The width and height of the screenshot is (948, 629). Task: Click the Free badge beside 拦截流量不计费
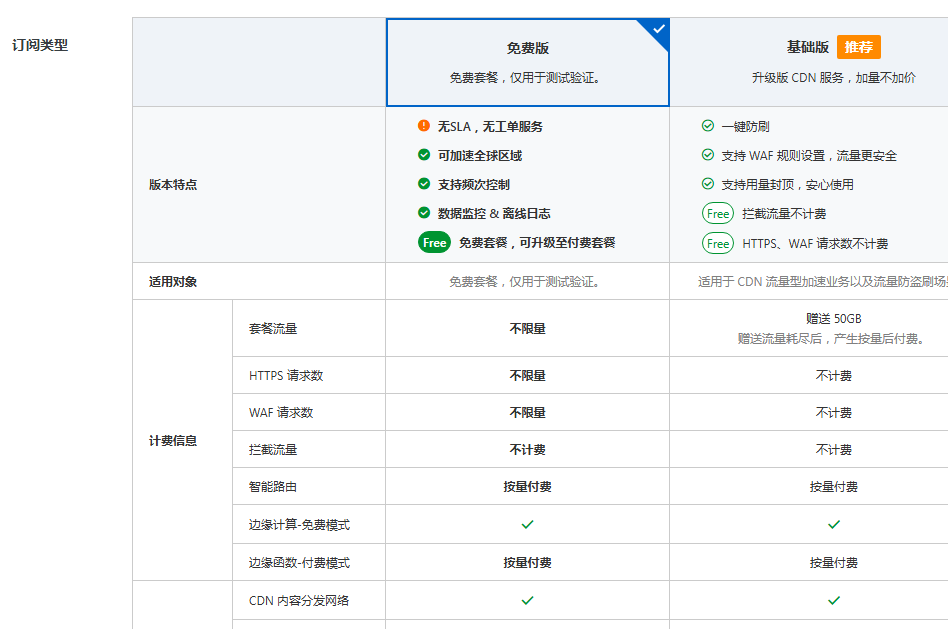[x=717, y=213]
